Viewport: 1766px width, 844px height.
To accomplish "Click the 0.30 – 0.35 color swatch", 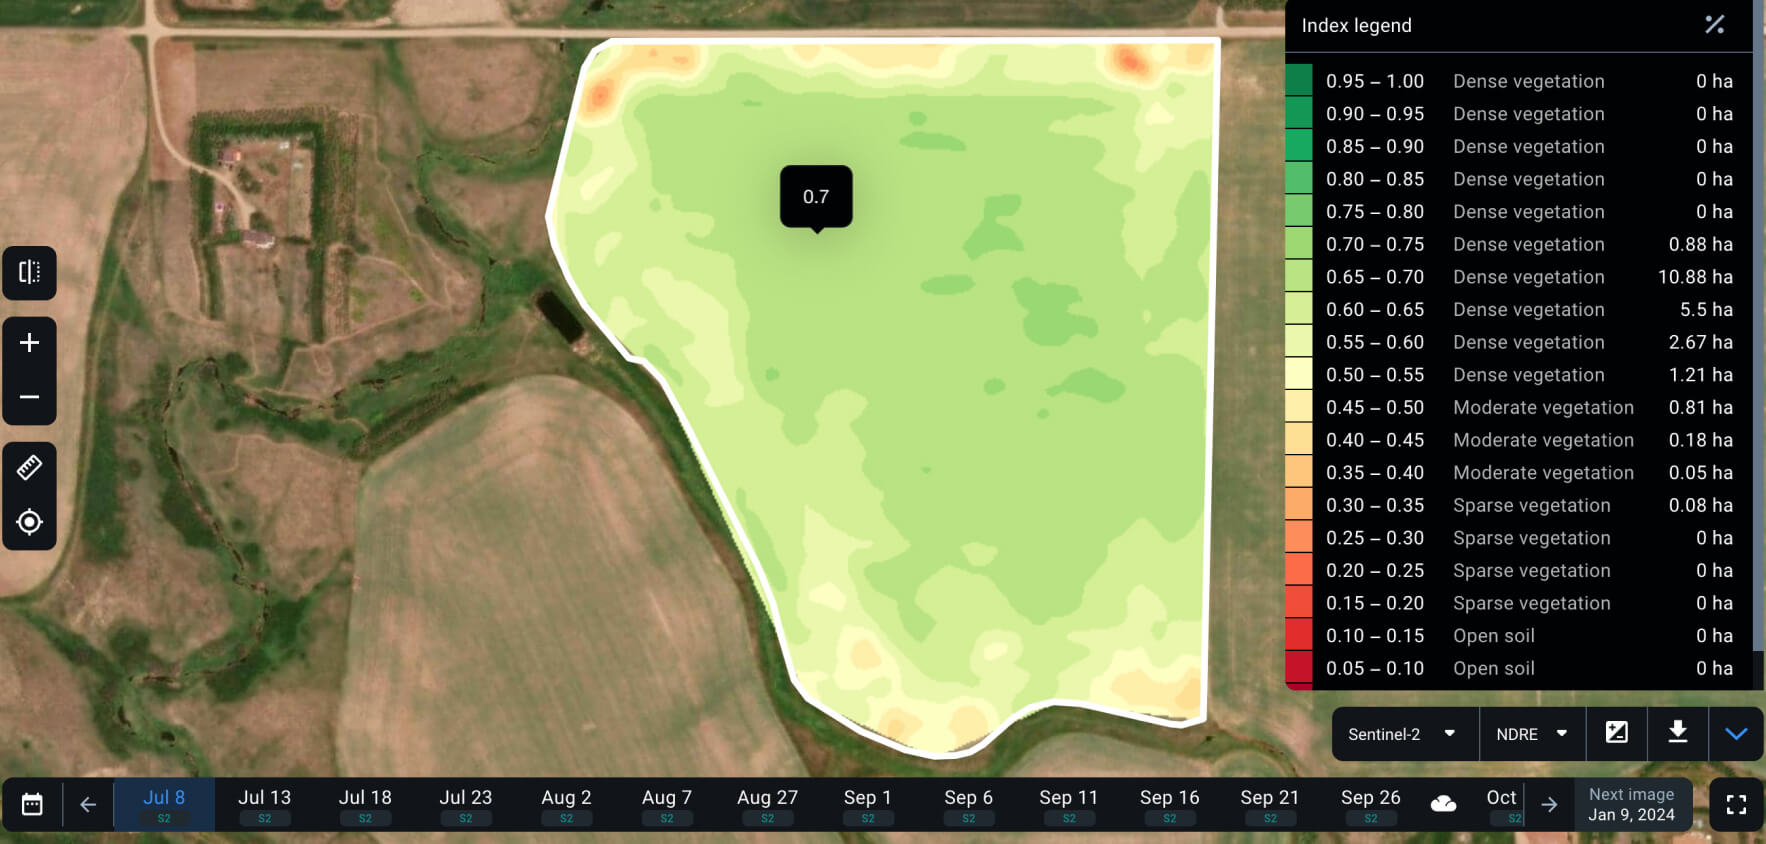I will (x=1298, y=504).
